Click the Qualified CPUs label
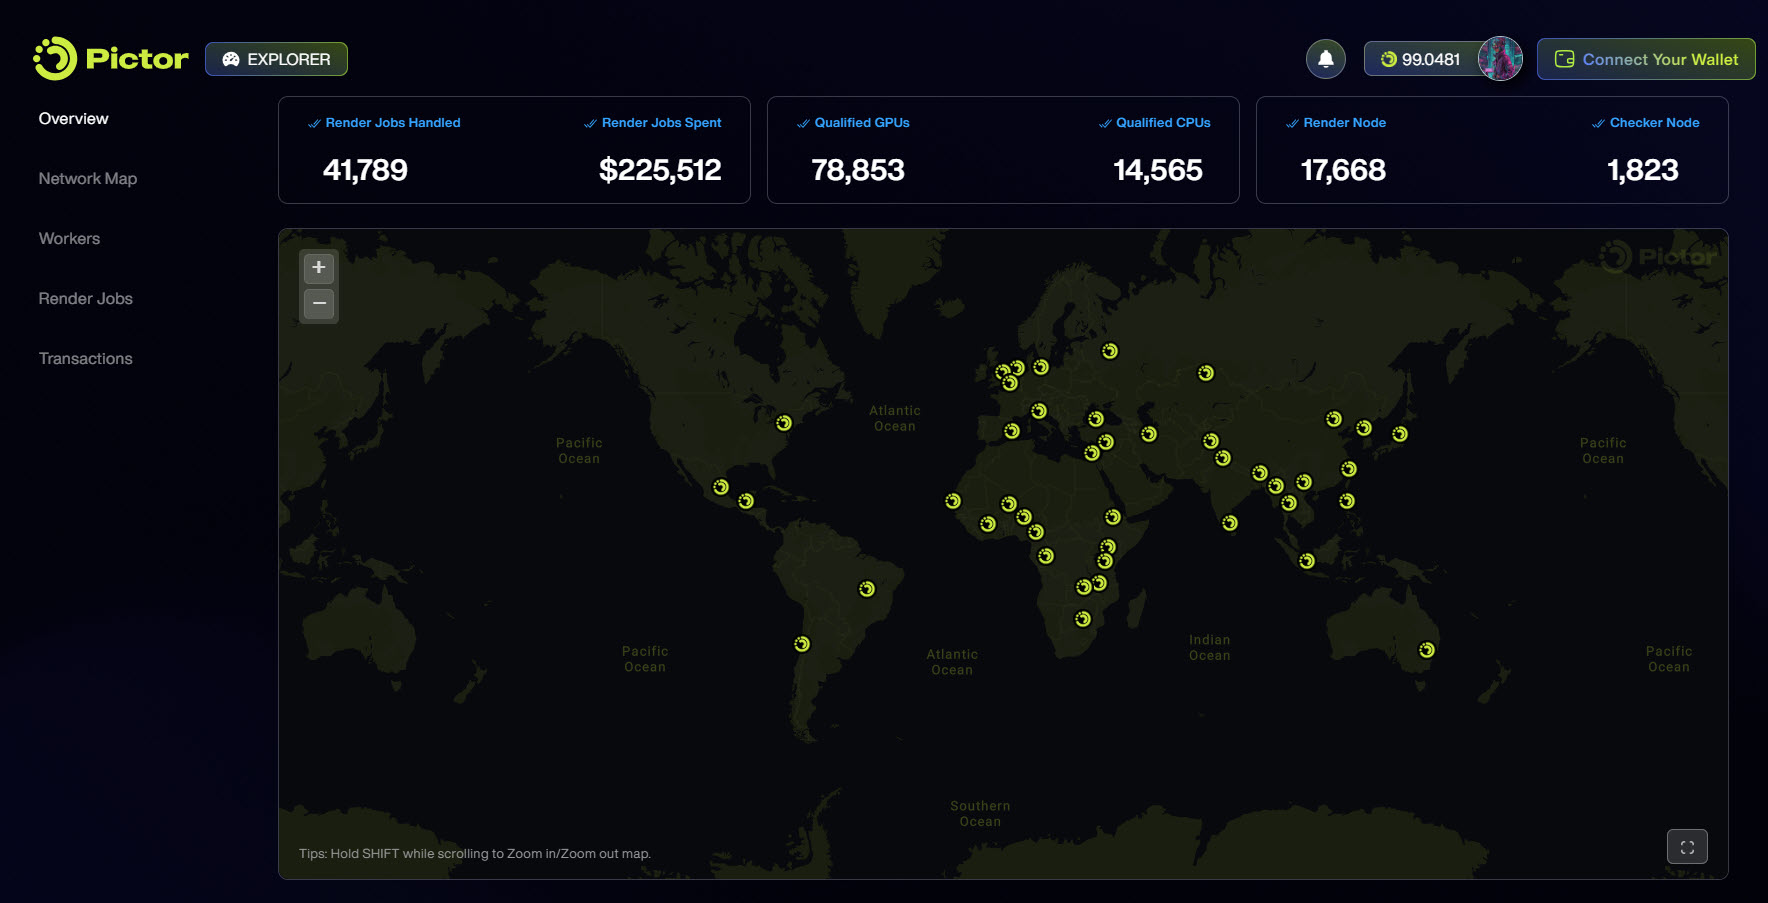 click(x=1163, y=123)
